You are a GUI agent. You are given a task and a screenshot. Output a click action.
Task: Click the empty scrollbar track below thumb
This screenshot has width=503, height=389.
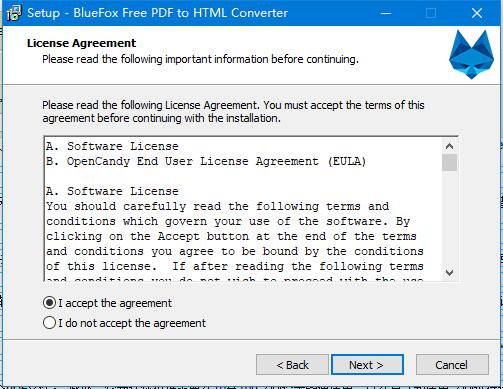click(x=449, y=218)
